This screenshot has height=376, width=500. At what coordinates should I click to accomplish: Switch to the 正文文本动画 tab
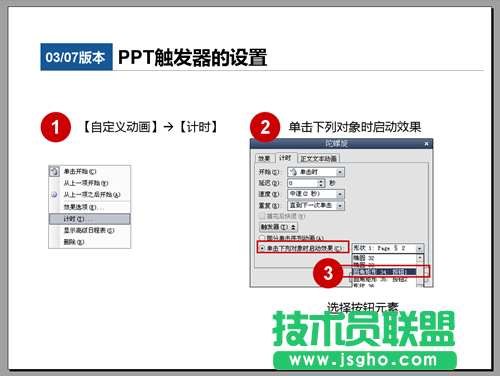(319, 159)
